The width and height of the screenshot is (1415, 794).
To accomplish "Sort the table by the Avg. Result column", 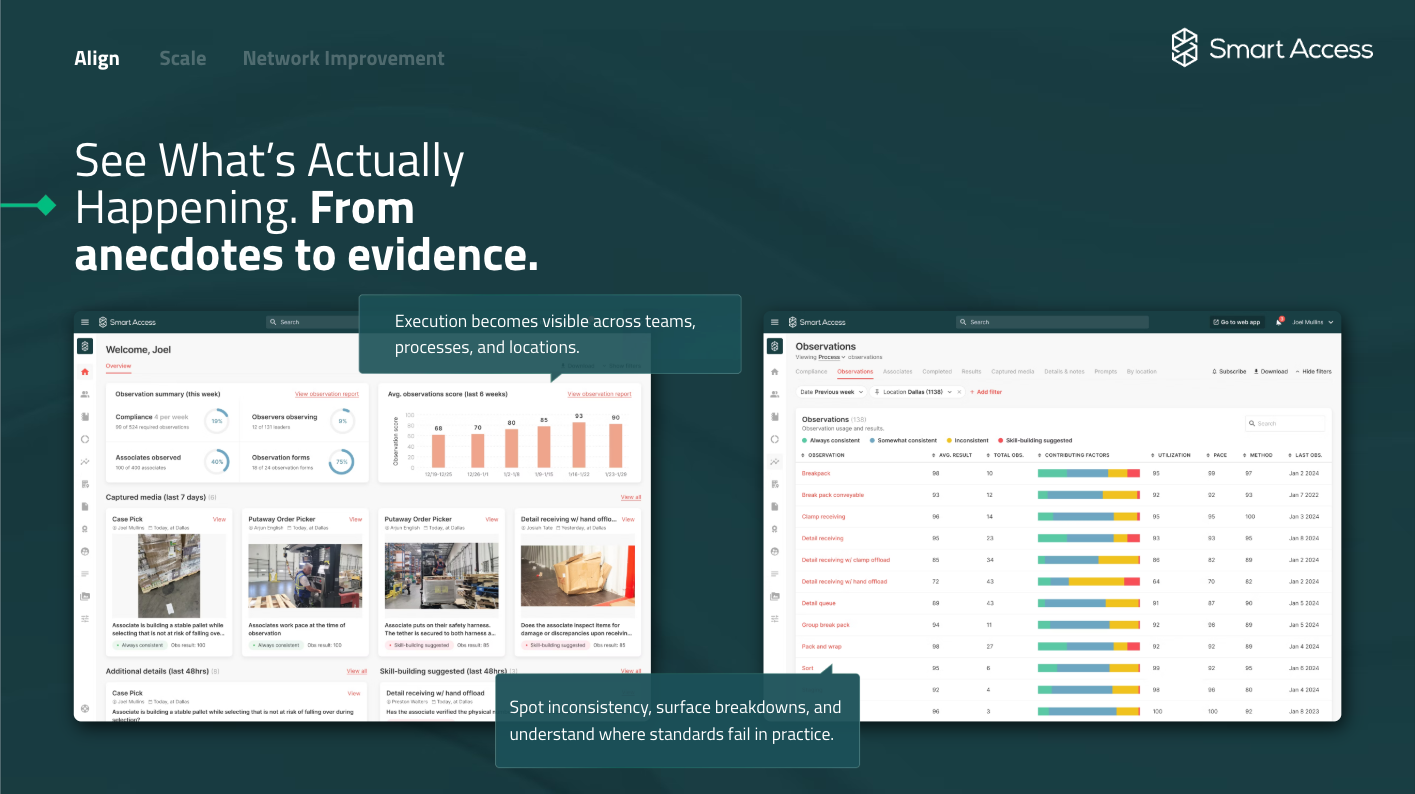I will pos(950,455).
